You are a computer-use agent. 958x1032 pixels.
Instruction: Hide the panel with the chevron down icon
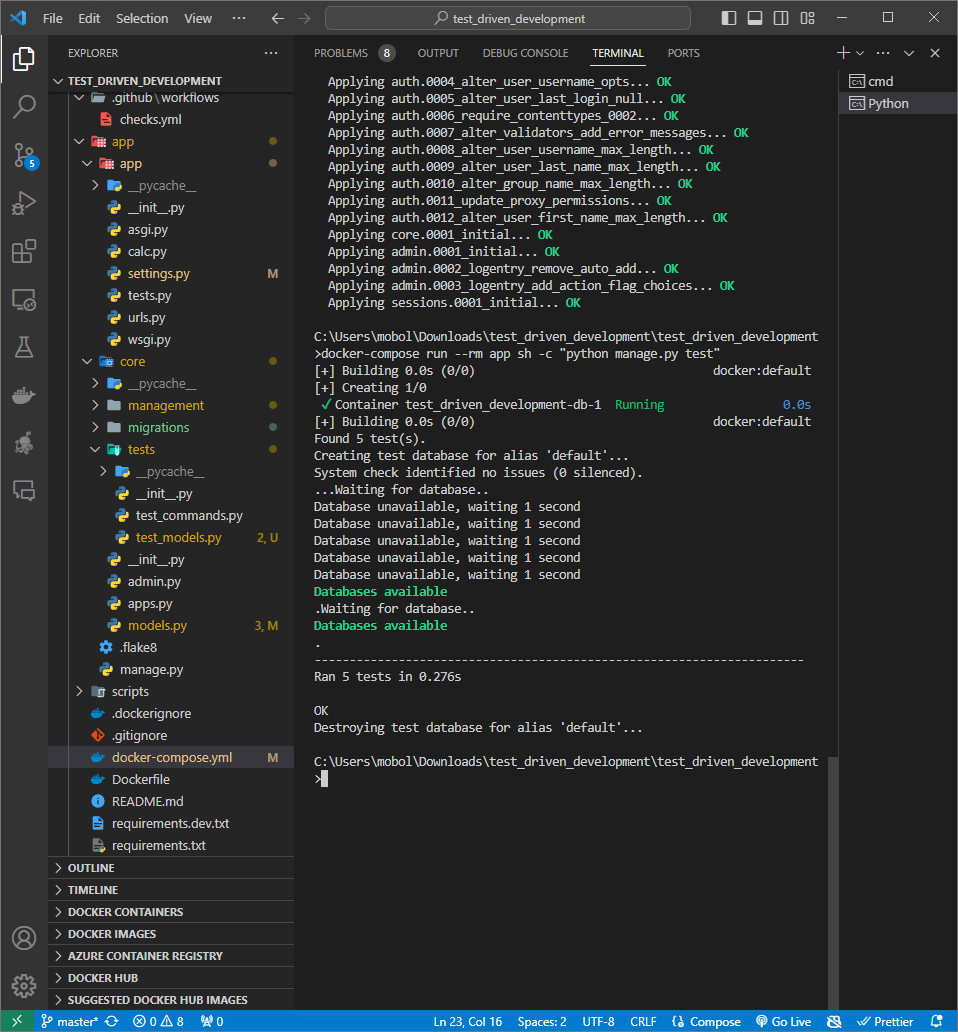[909, 53]
